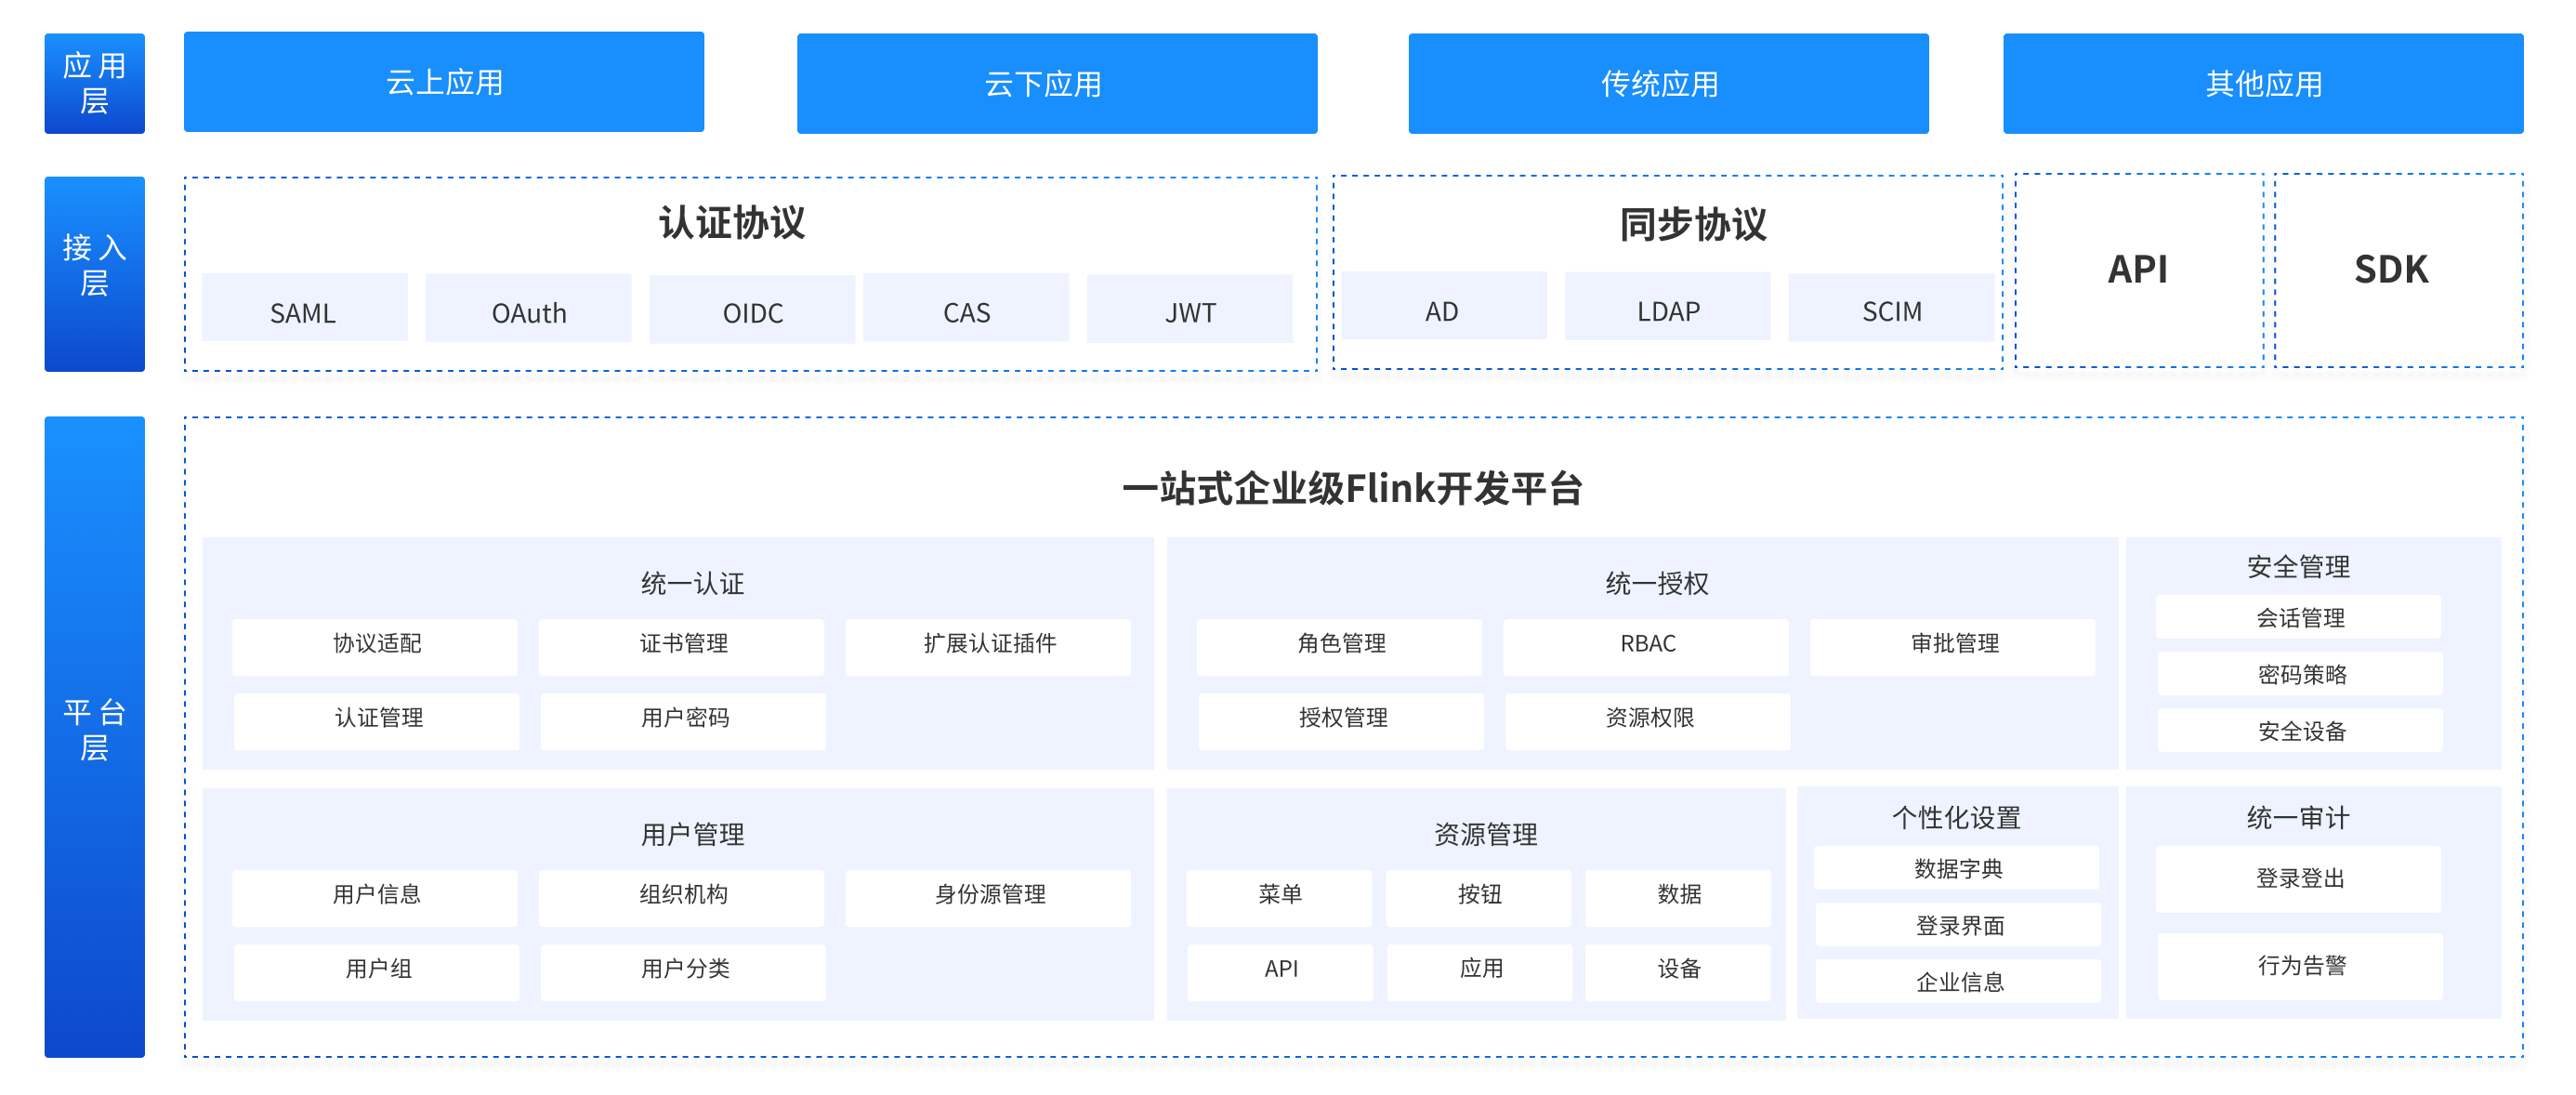The height and width of the screenshot is (1095, 2576).
Task: Click 菜单 under 资源管理
Action: coord(1279,898)
